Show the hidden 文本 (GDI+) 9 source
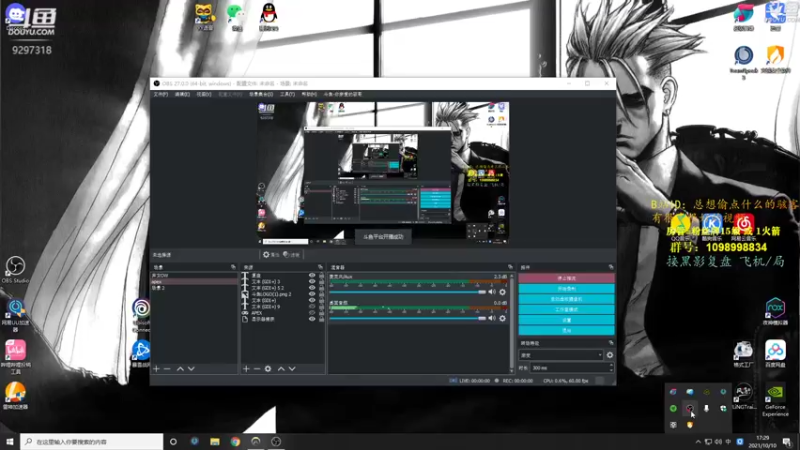Viewport: 800px width, 450px height. [x=312, y=307]
